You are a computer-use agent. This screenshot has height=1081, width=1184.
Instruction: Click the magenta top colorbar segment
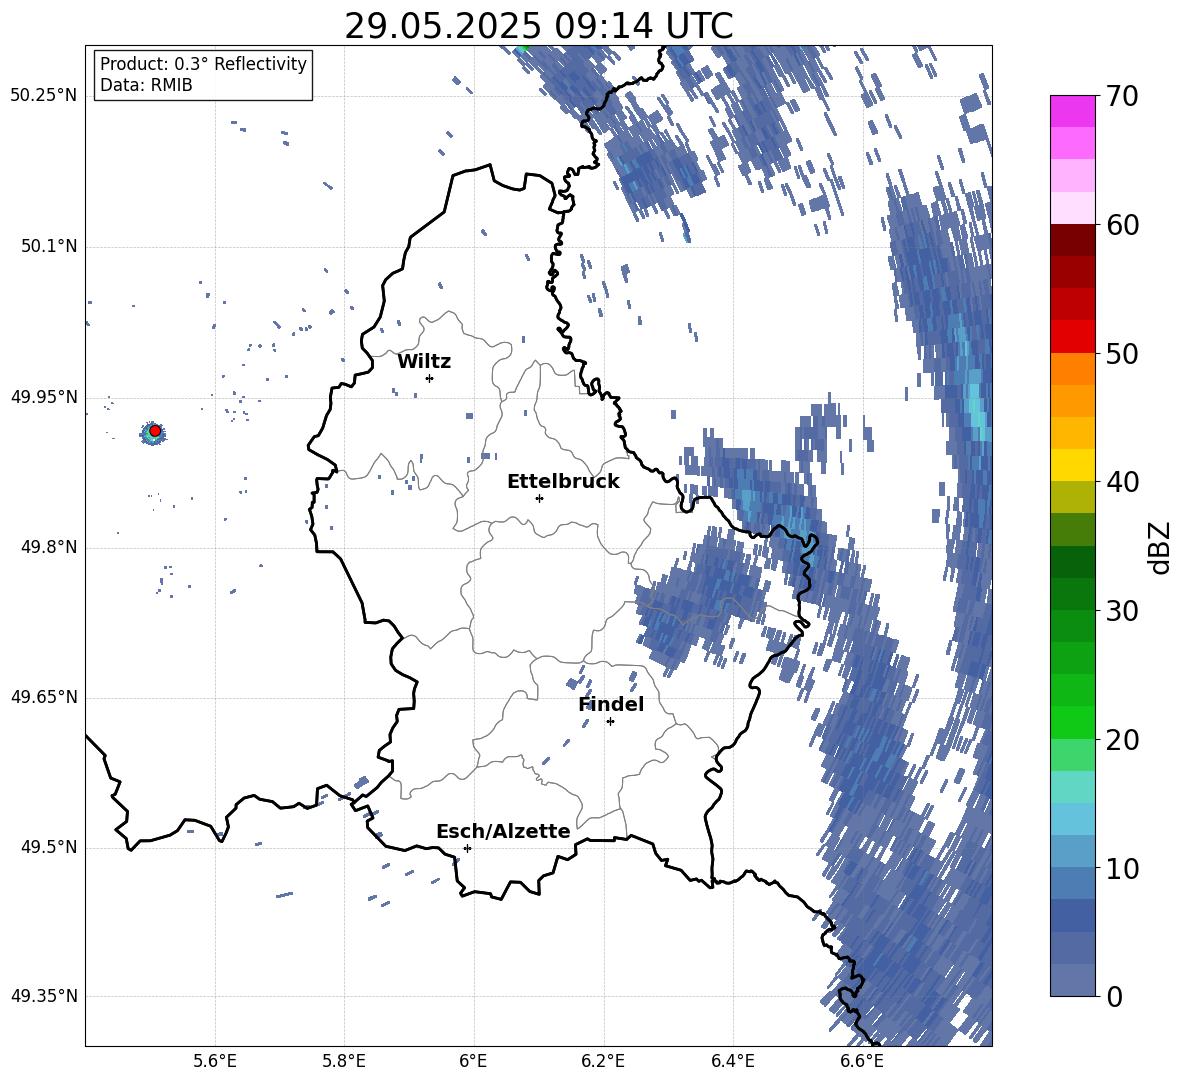click(x=1072, y=112)
